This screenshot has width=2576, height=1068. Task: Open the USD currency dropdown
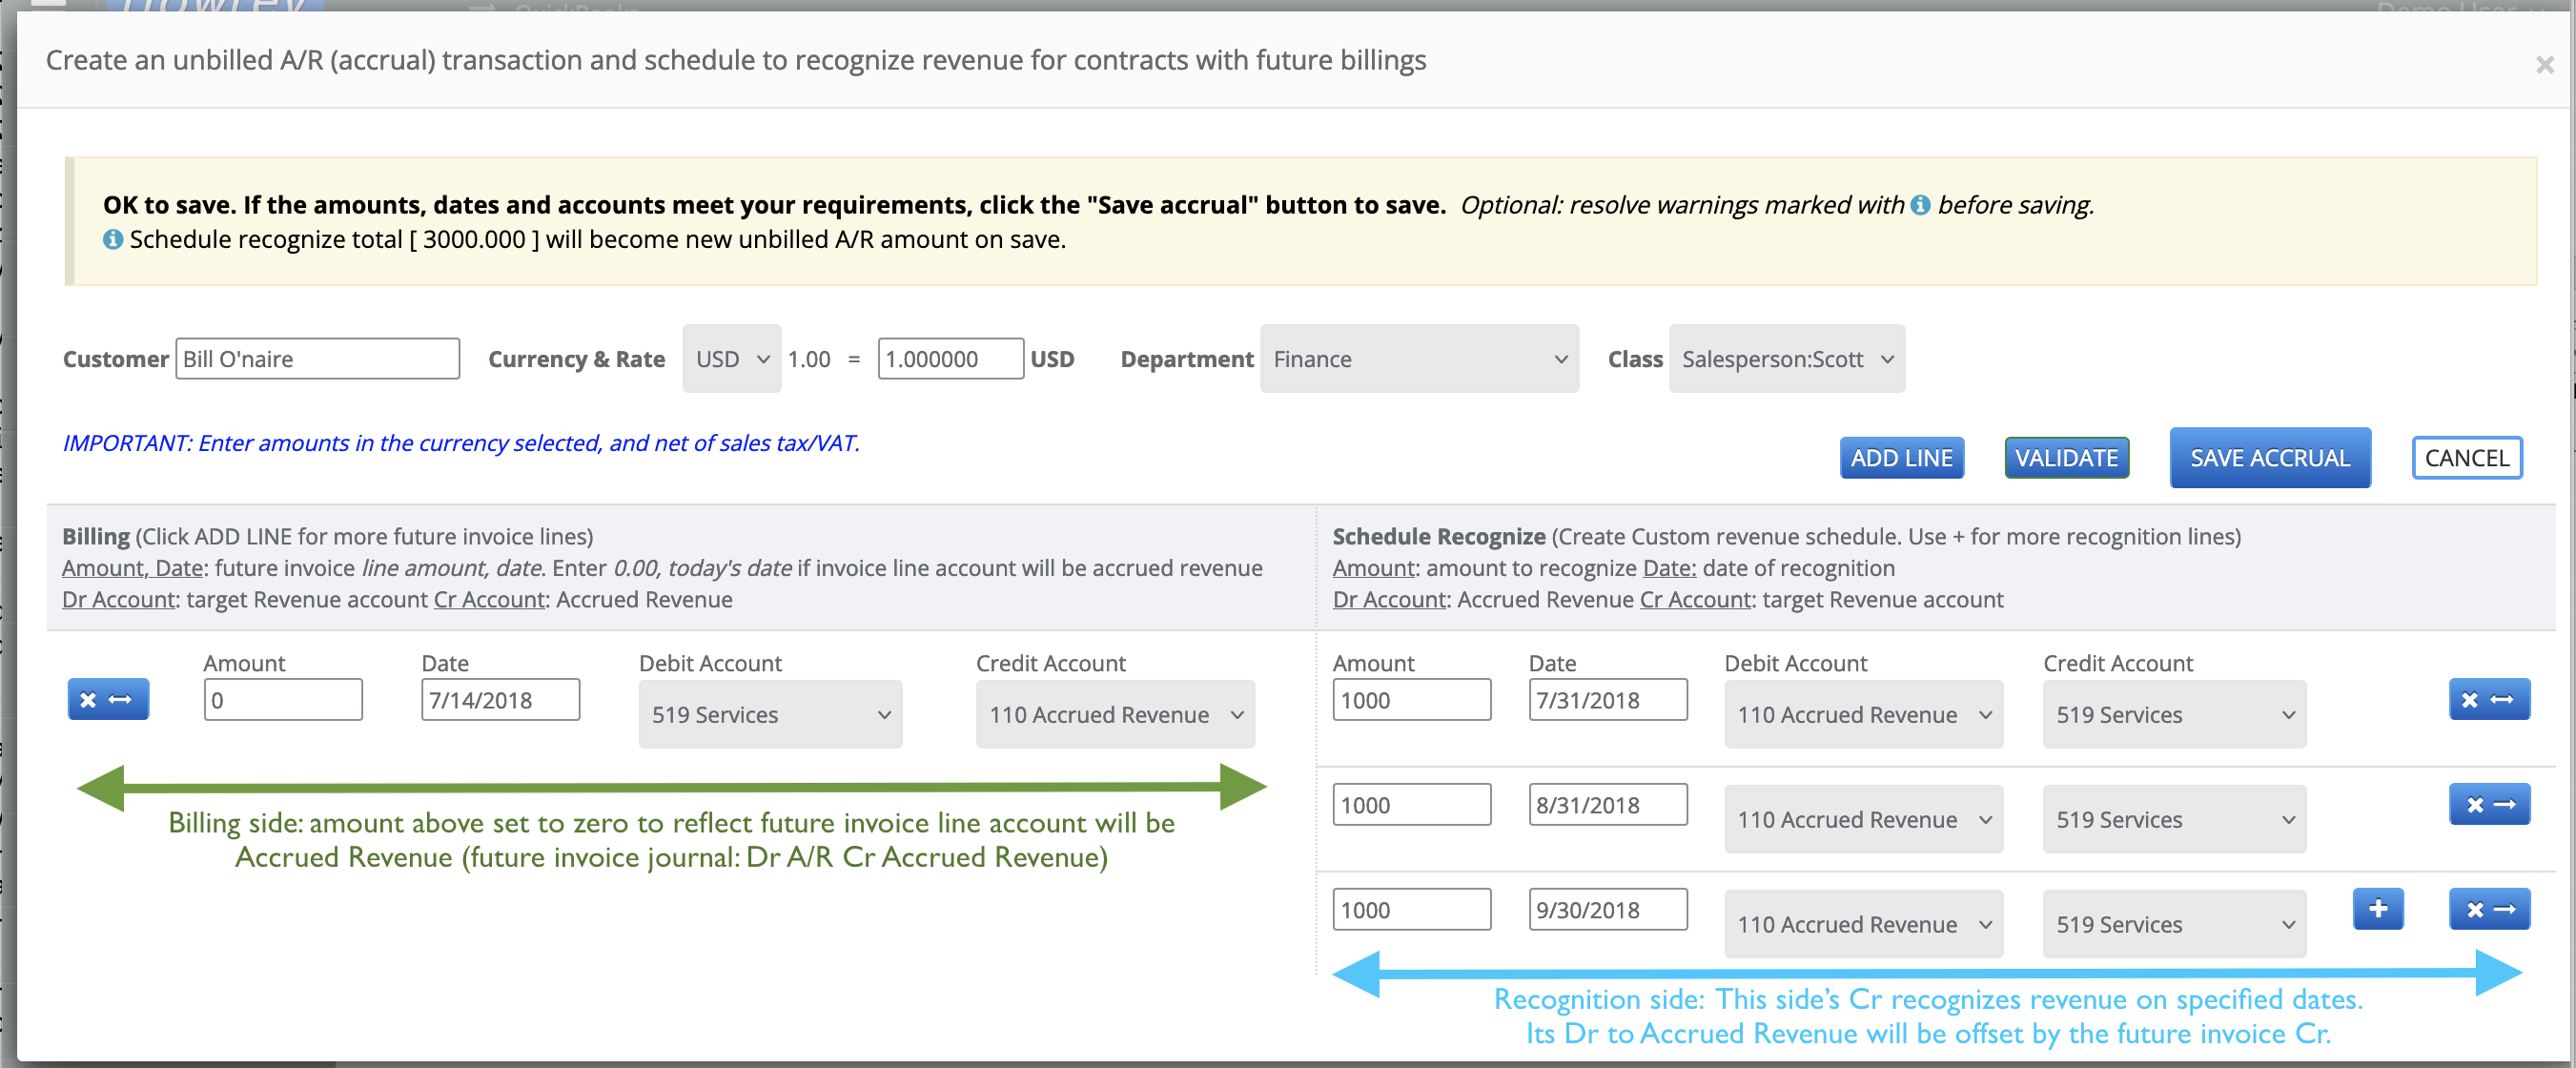pos(731,359)
